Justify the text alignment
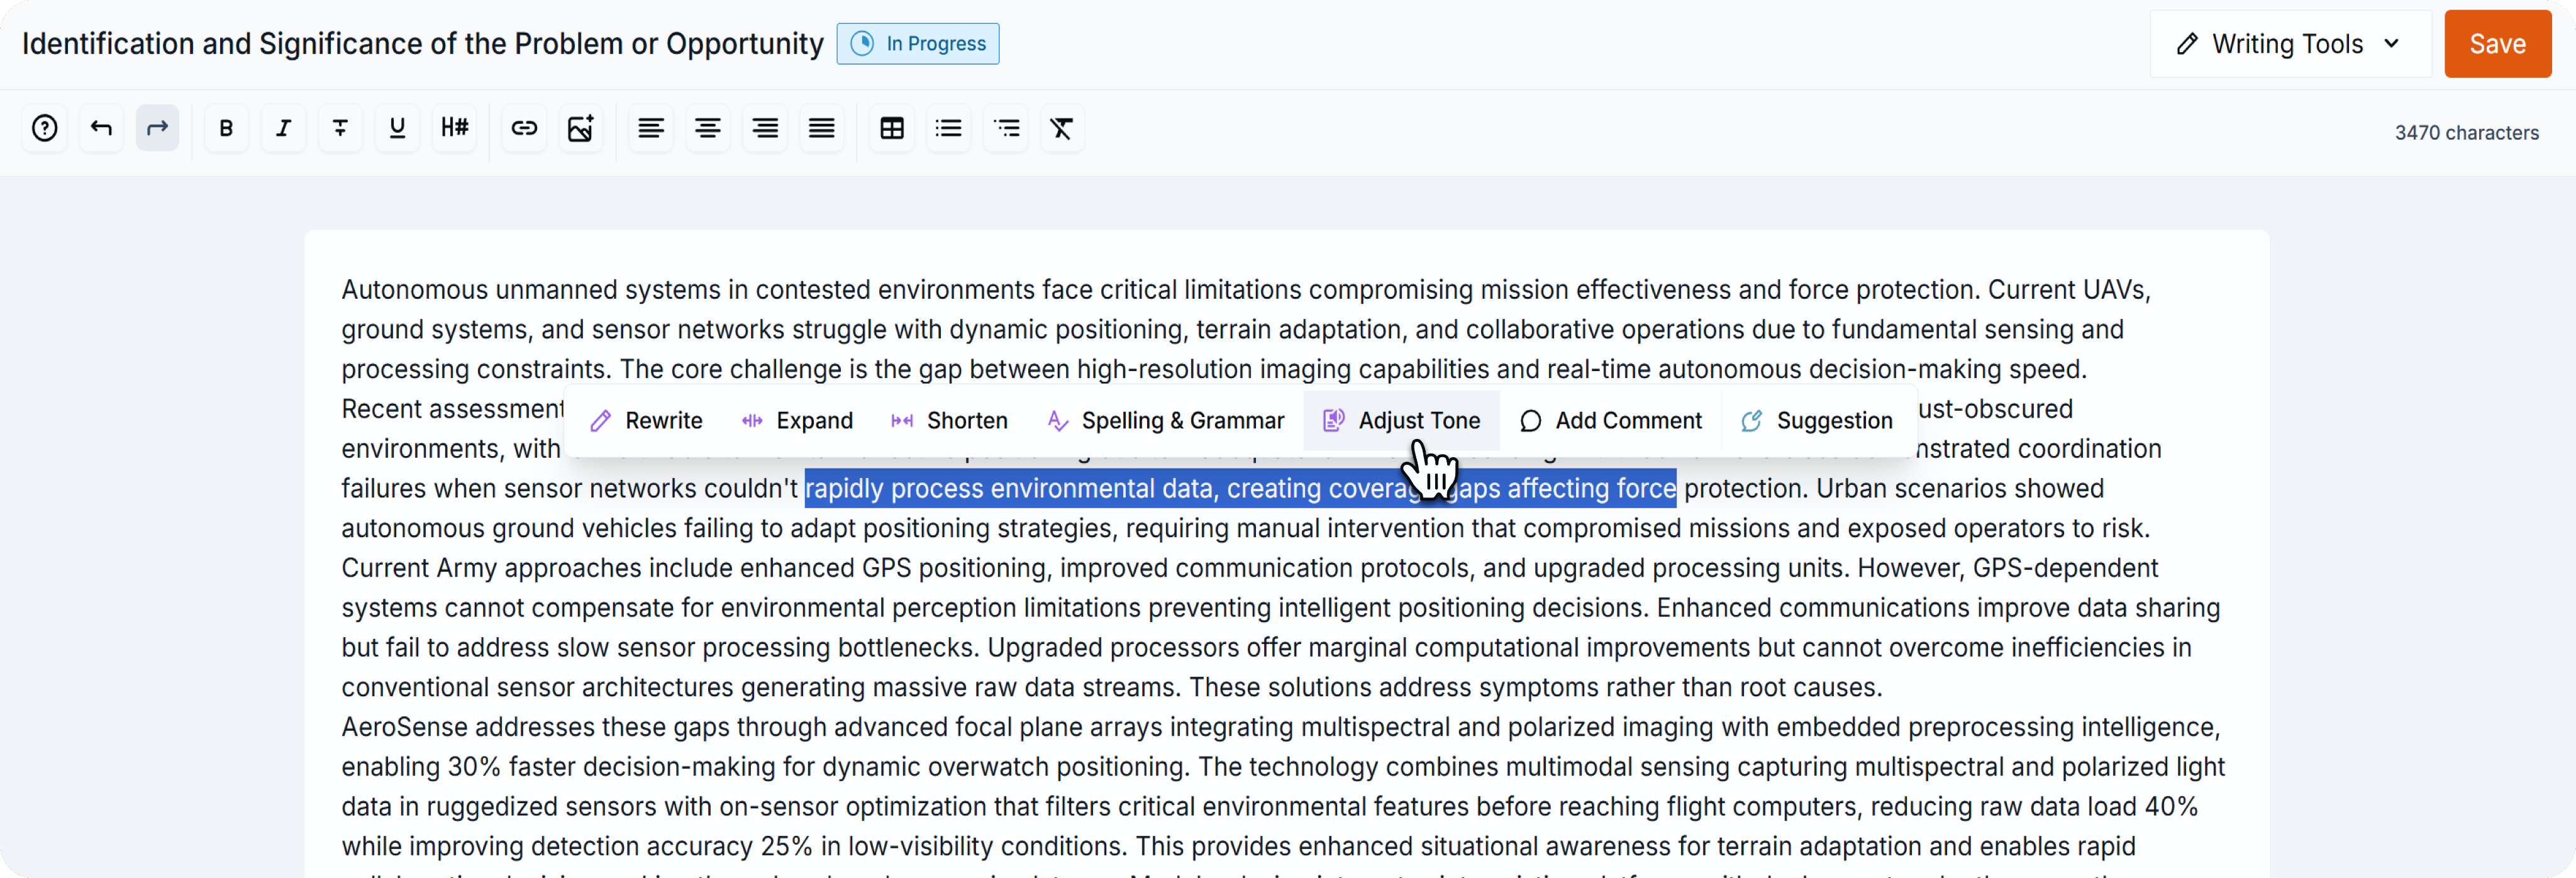Viewport: 2576px width, 878px height. tap(822, 128)
